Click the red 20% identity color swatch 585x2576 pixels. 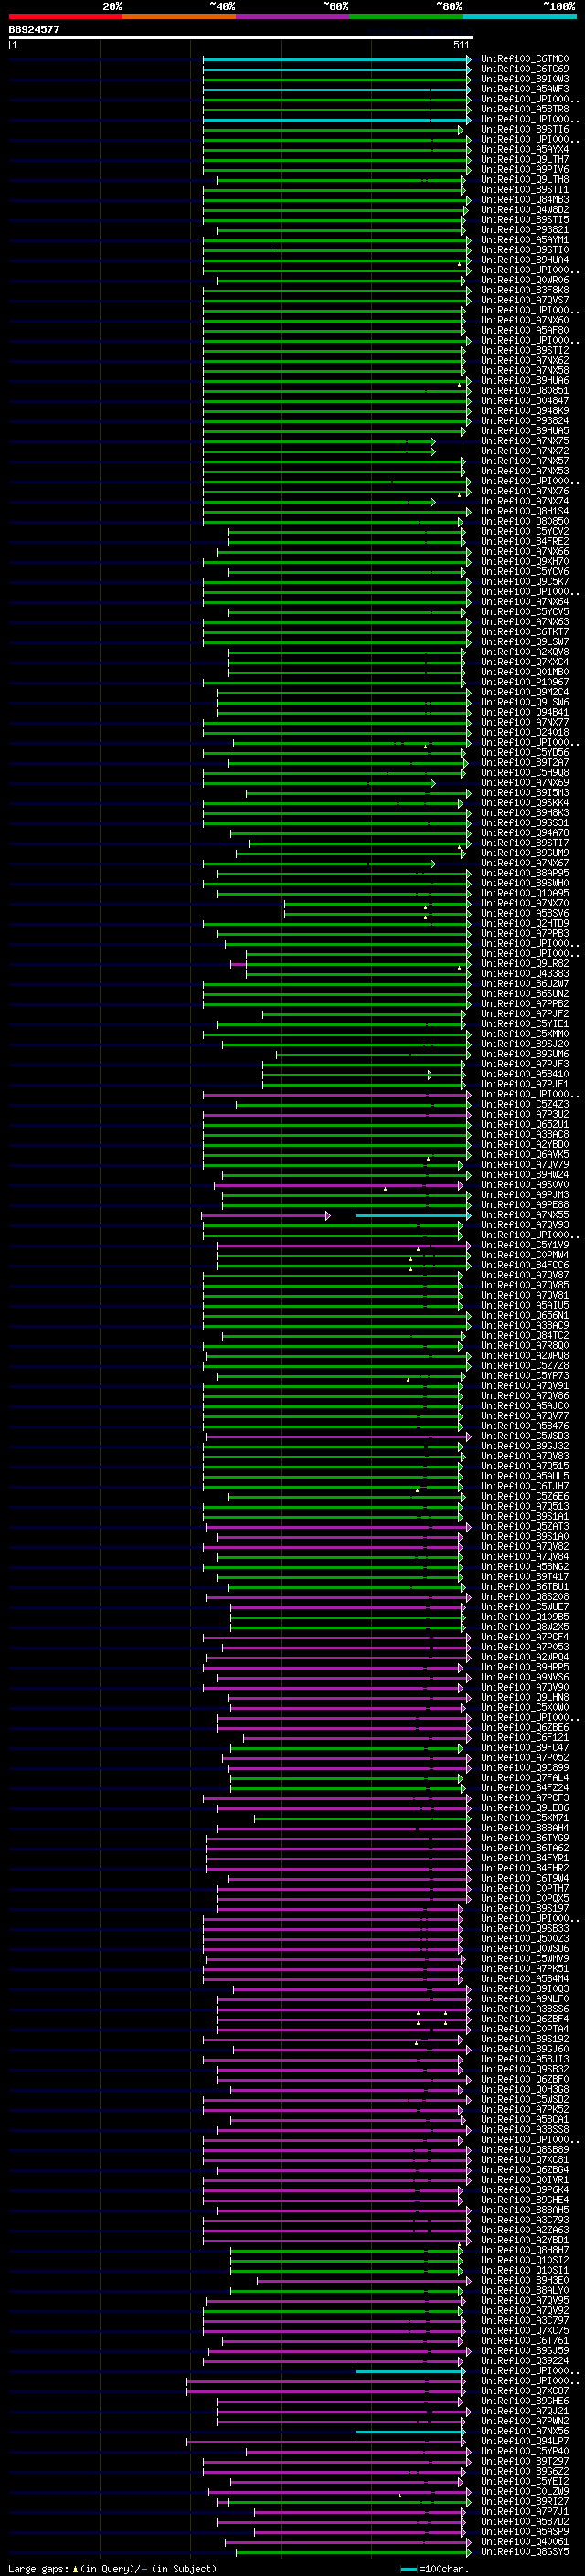click(x=65, y=16)
